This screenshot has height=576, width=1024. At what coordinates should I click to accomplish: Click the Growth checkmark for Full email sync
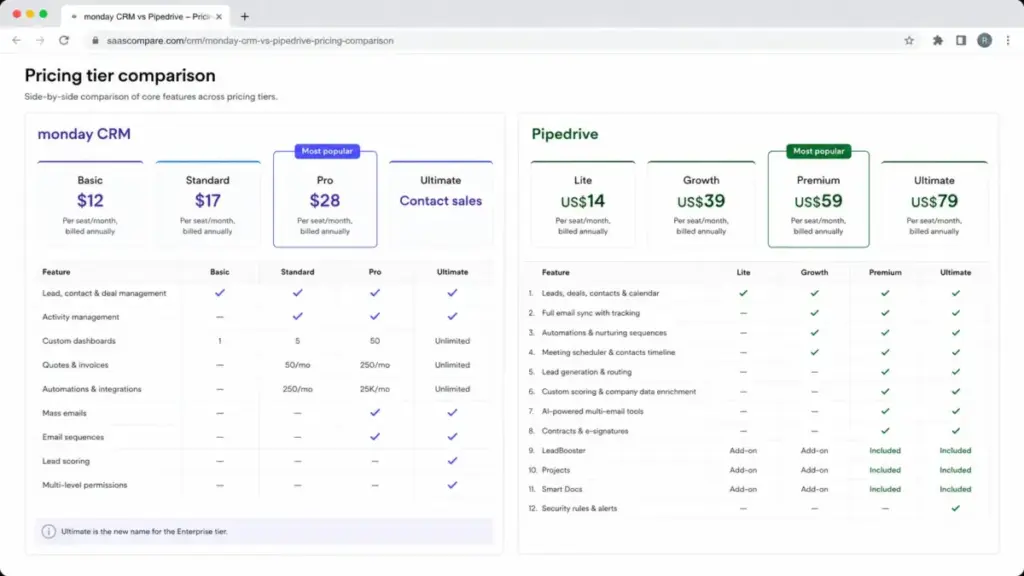814,313
